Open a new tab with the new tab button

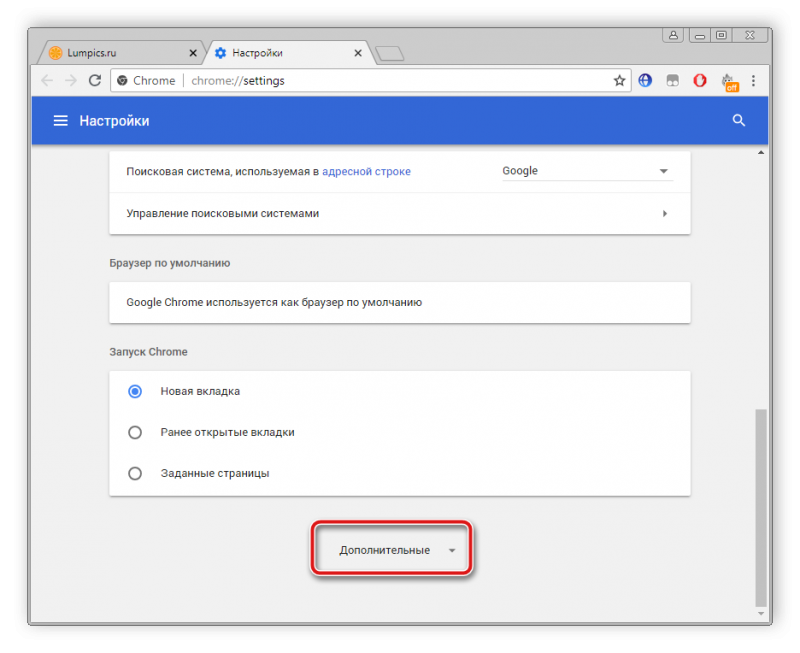[390, 54]
